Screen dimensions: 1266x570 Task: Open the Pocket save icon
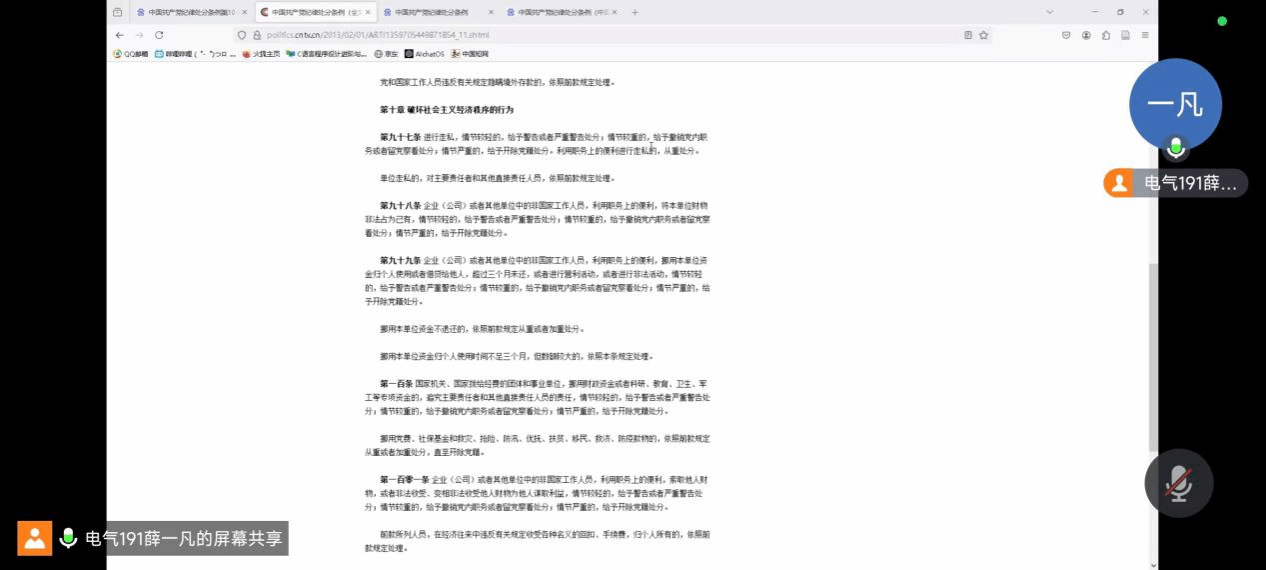pyautogui.click(x=1067, y=34)
